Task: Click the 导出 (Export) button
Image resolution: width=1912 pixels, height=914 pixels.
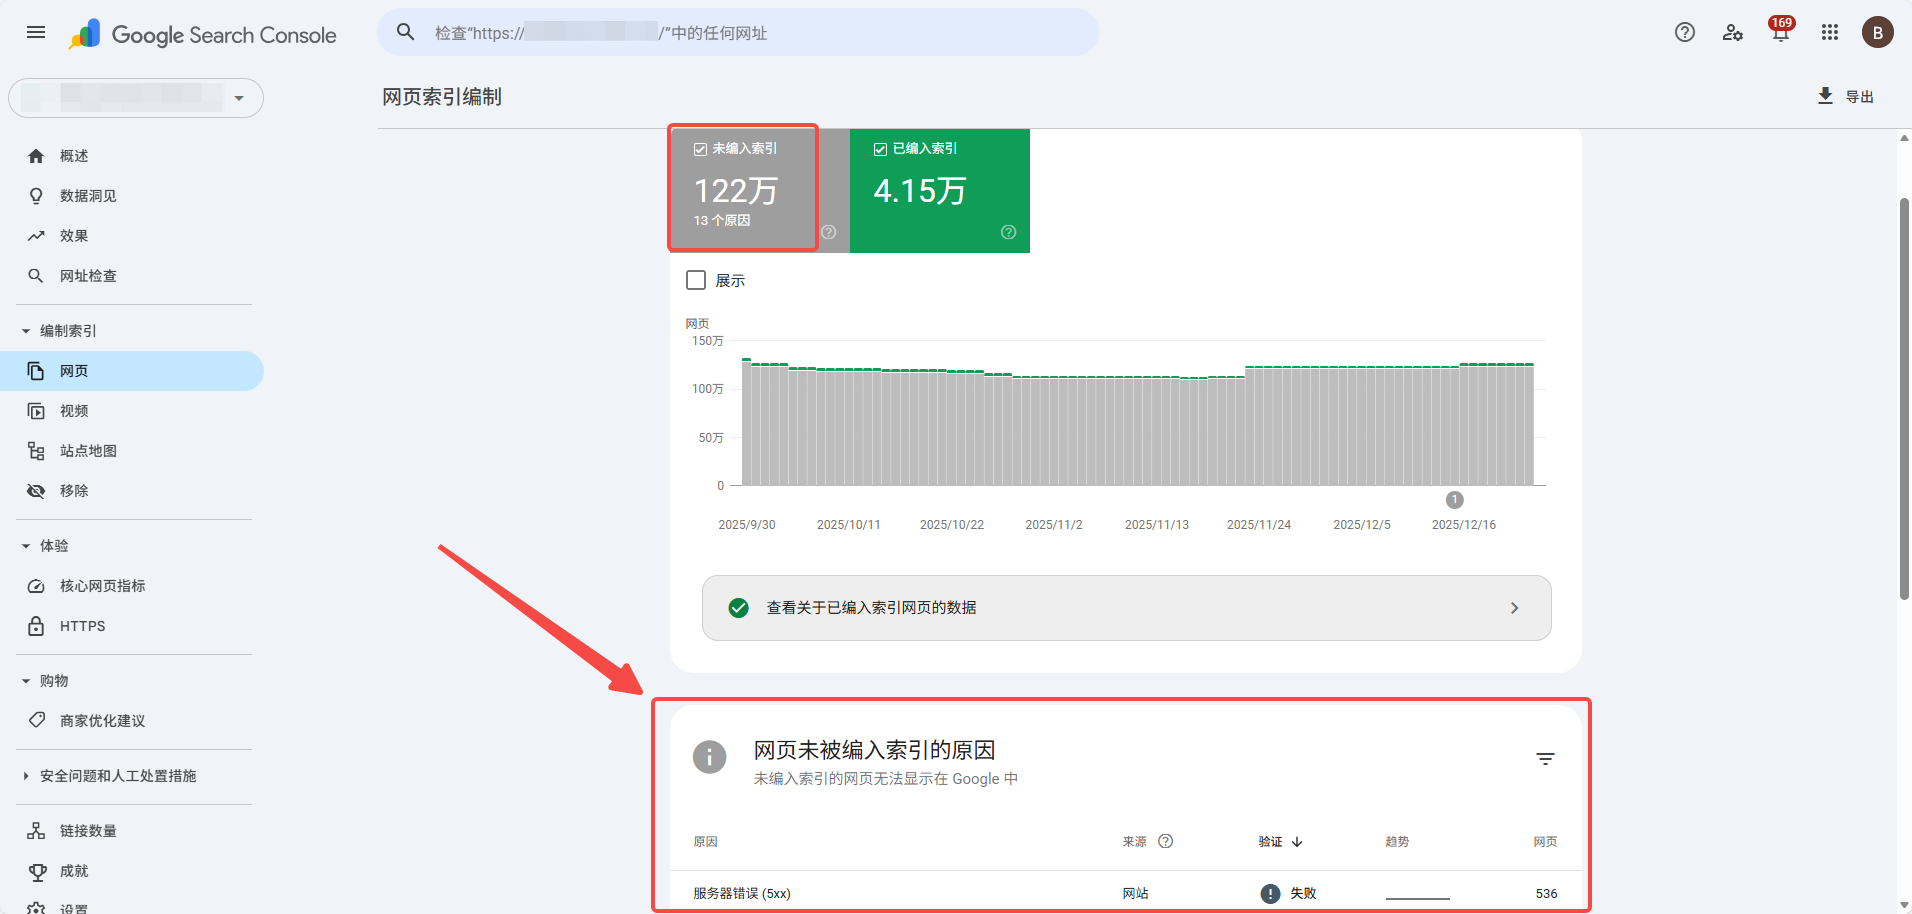Action: pos(1847,96)
